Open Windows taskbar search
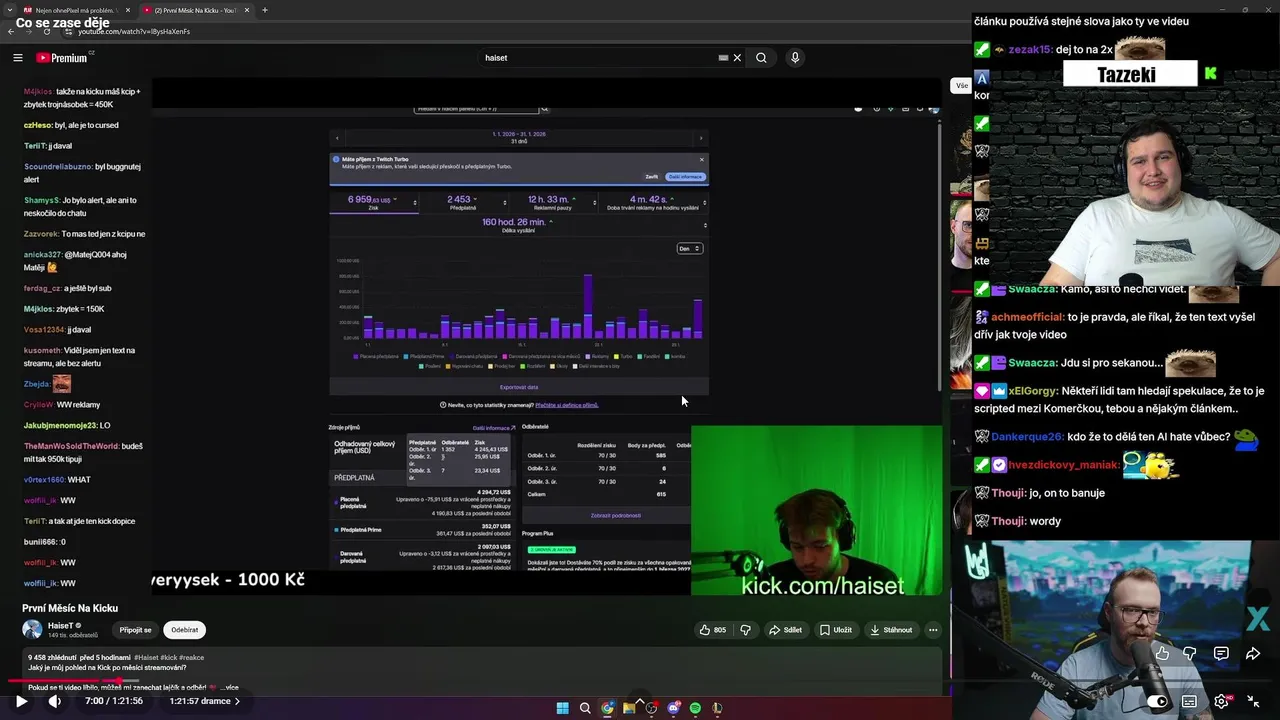1280x720 pixels. 585,708
